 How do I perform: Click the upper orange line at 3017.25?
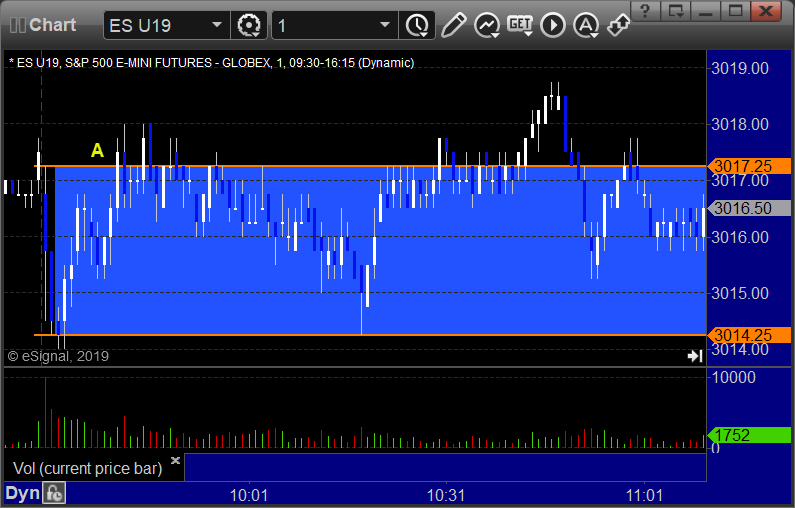point(370,166)
